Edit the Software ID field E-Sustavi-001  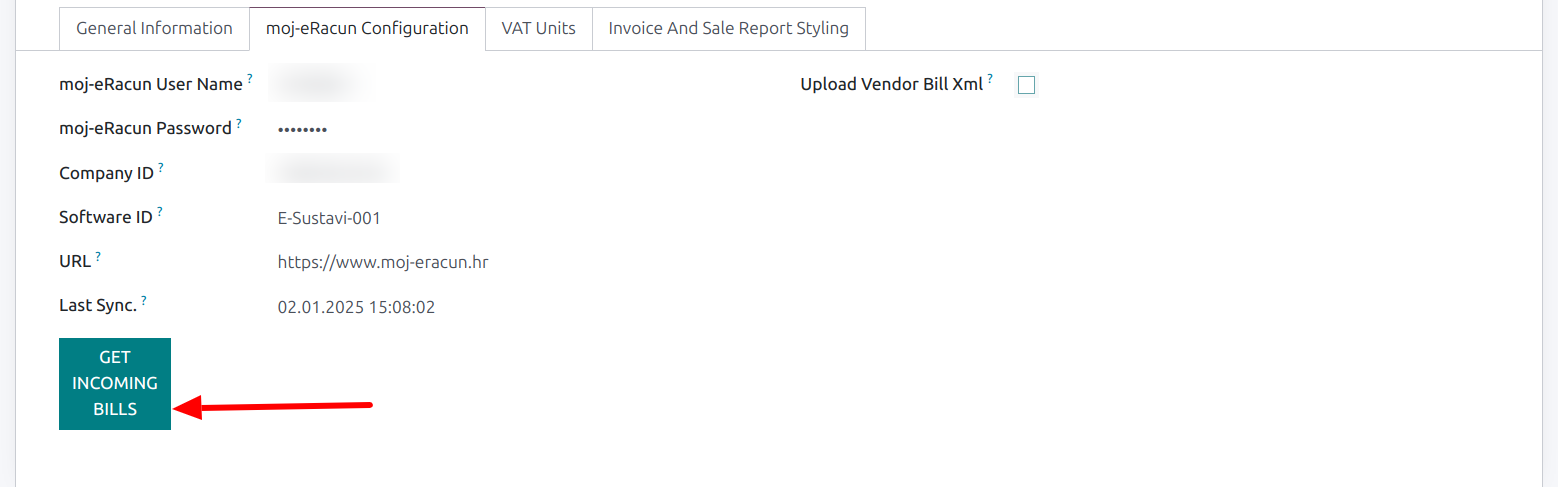point(329,218)
